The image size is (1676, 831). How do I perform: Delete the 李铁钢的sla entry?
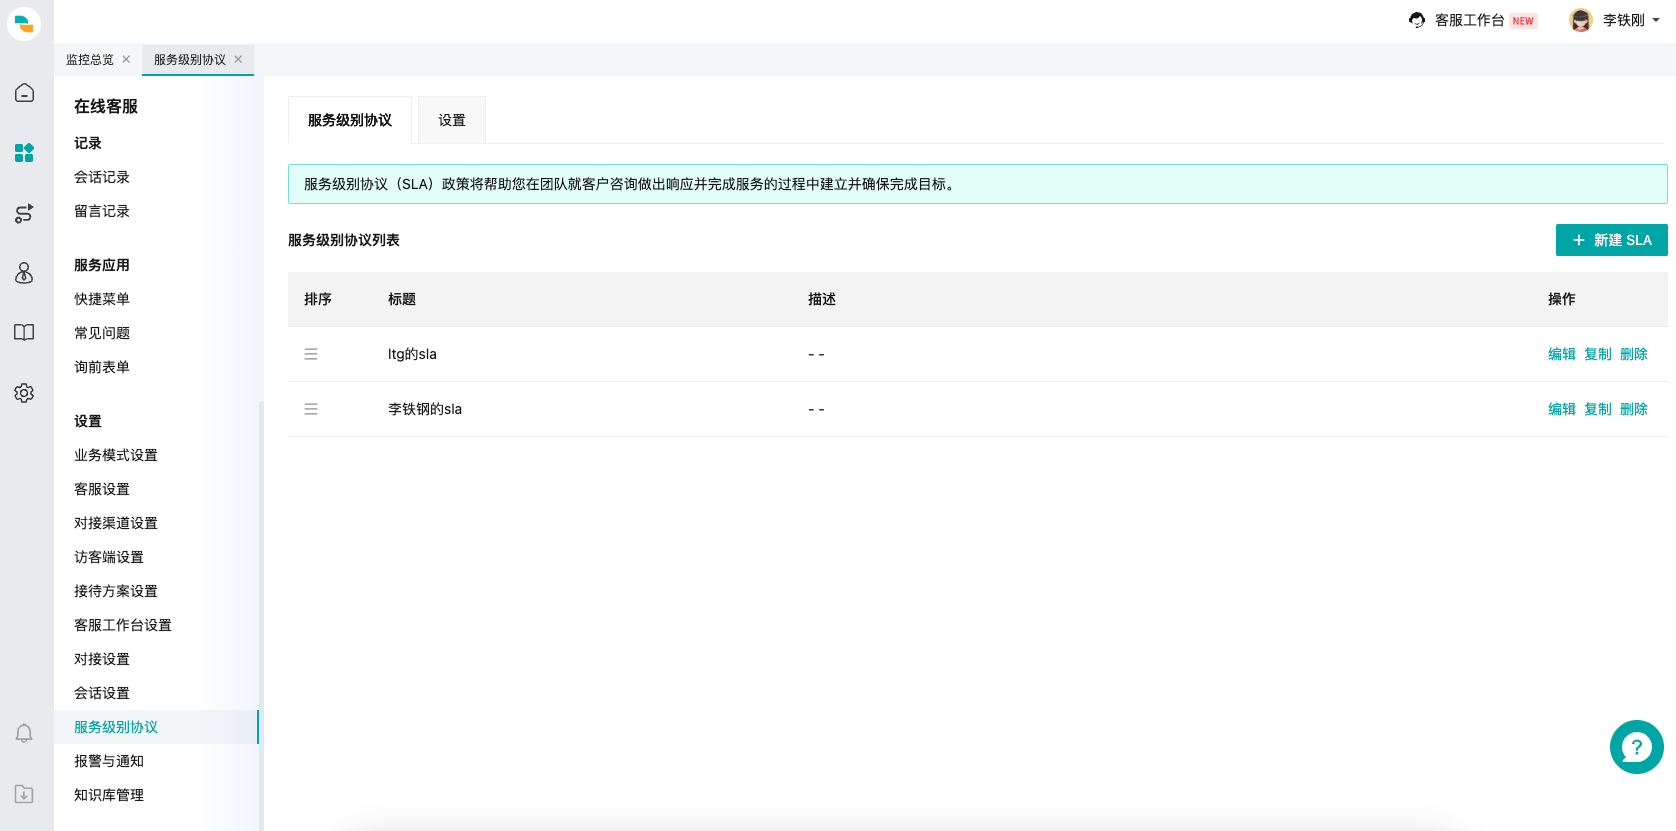point(1633,409)
